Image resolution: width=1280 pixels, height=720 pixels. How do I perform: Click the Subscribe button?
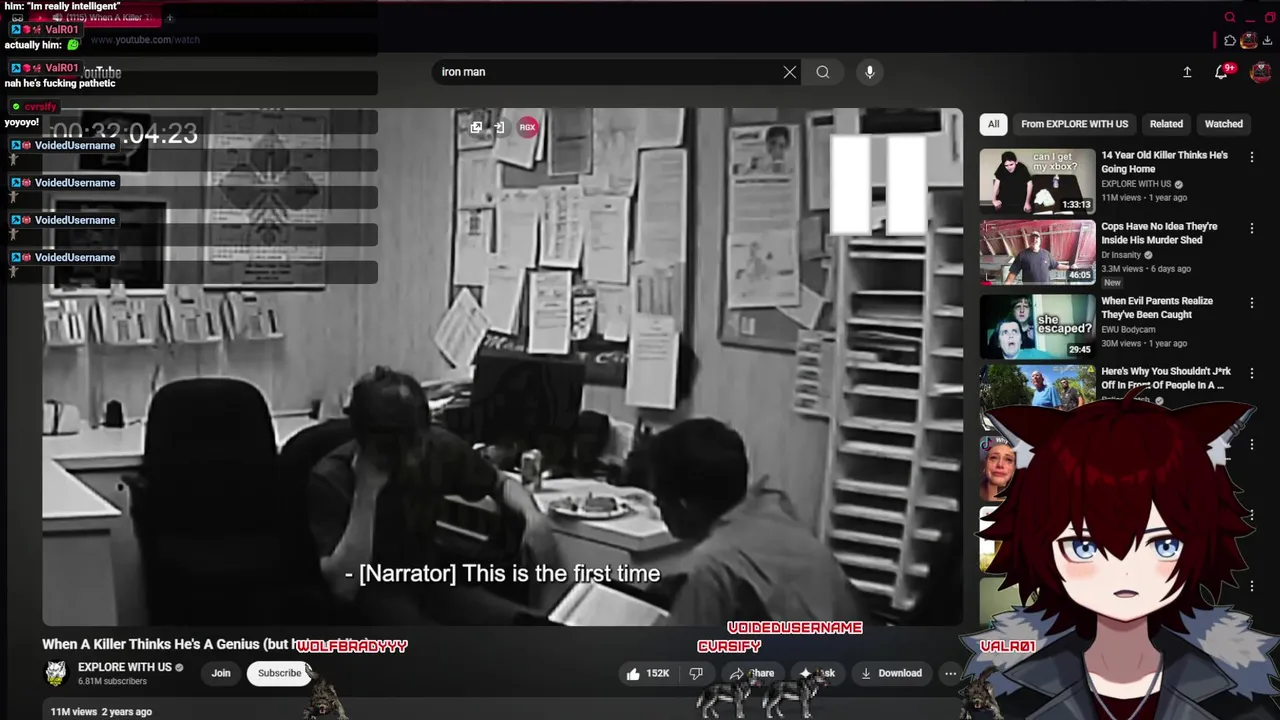[279, 673]
